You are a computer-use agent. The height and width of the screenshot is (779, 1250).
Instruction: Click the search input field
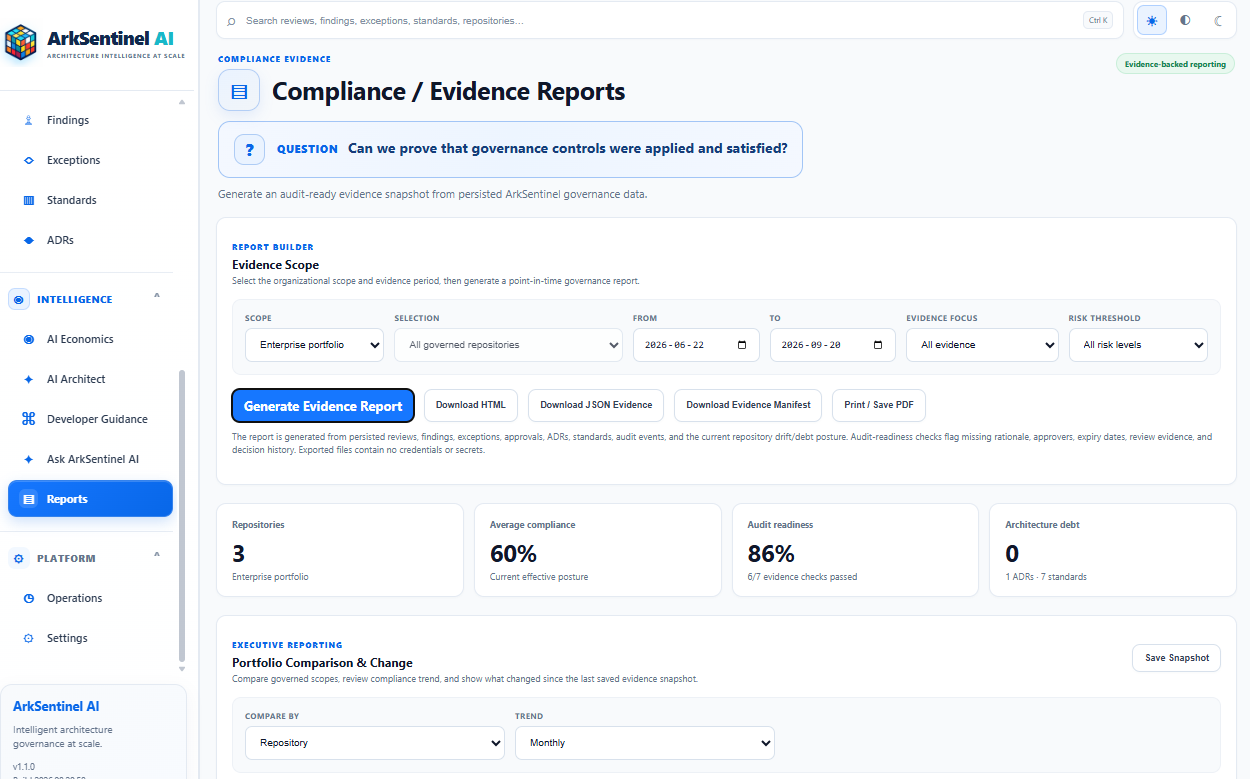click(x=660, y=20)
